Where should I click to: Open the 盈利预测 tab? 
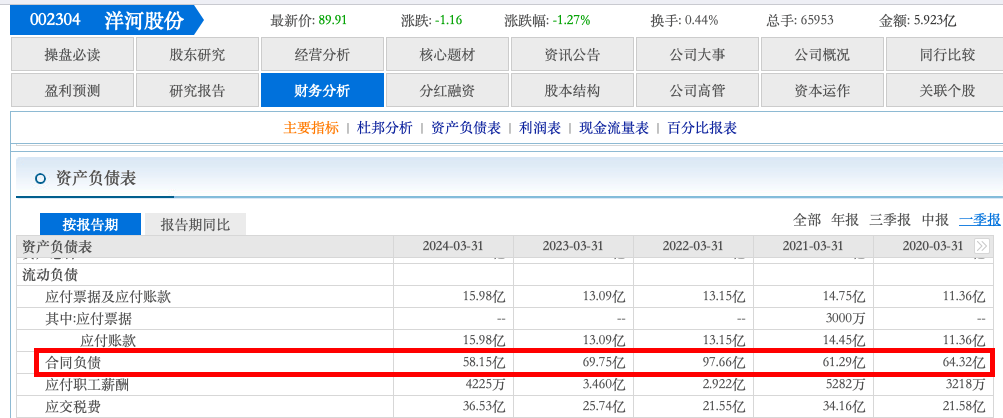click(72, 90)
